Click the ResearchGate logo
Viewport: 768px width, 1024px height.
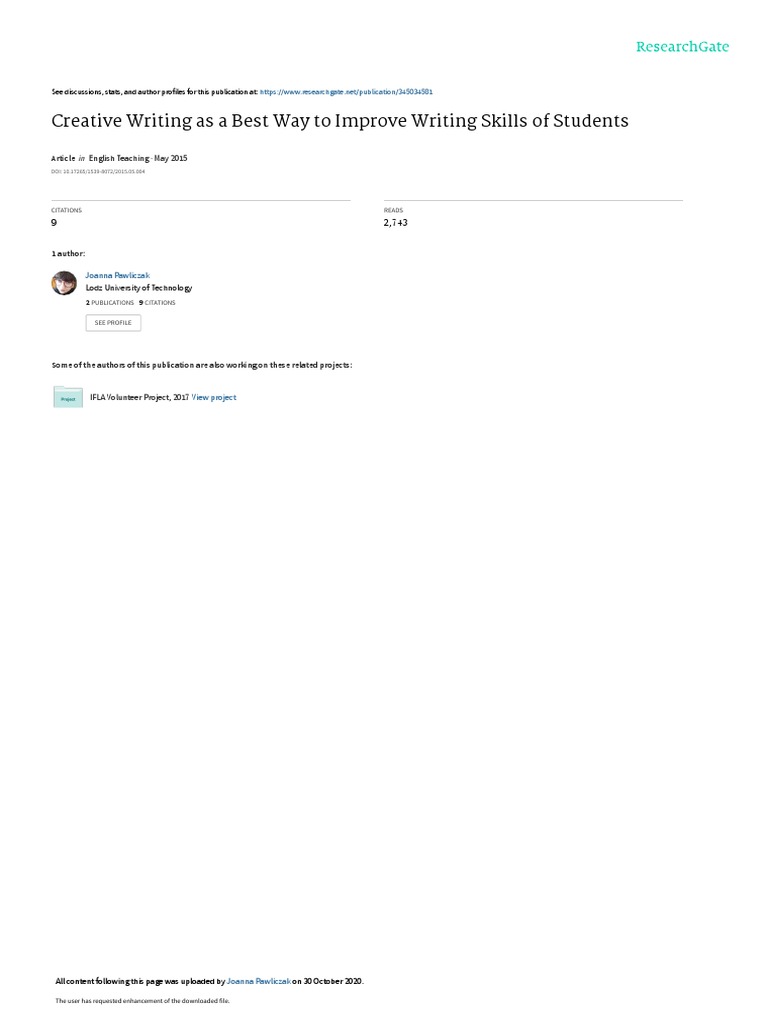click(682, 47)
